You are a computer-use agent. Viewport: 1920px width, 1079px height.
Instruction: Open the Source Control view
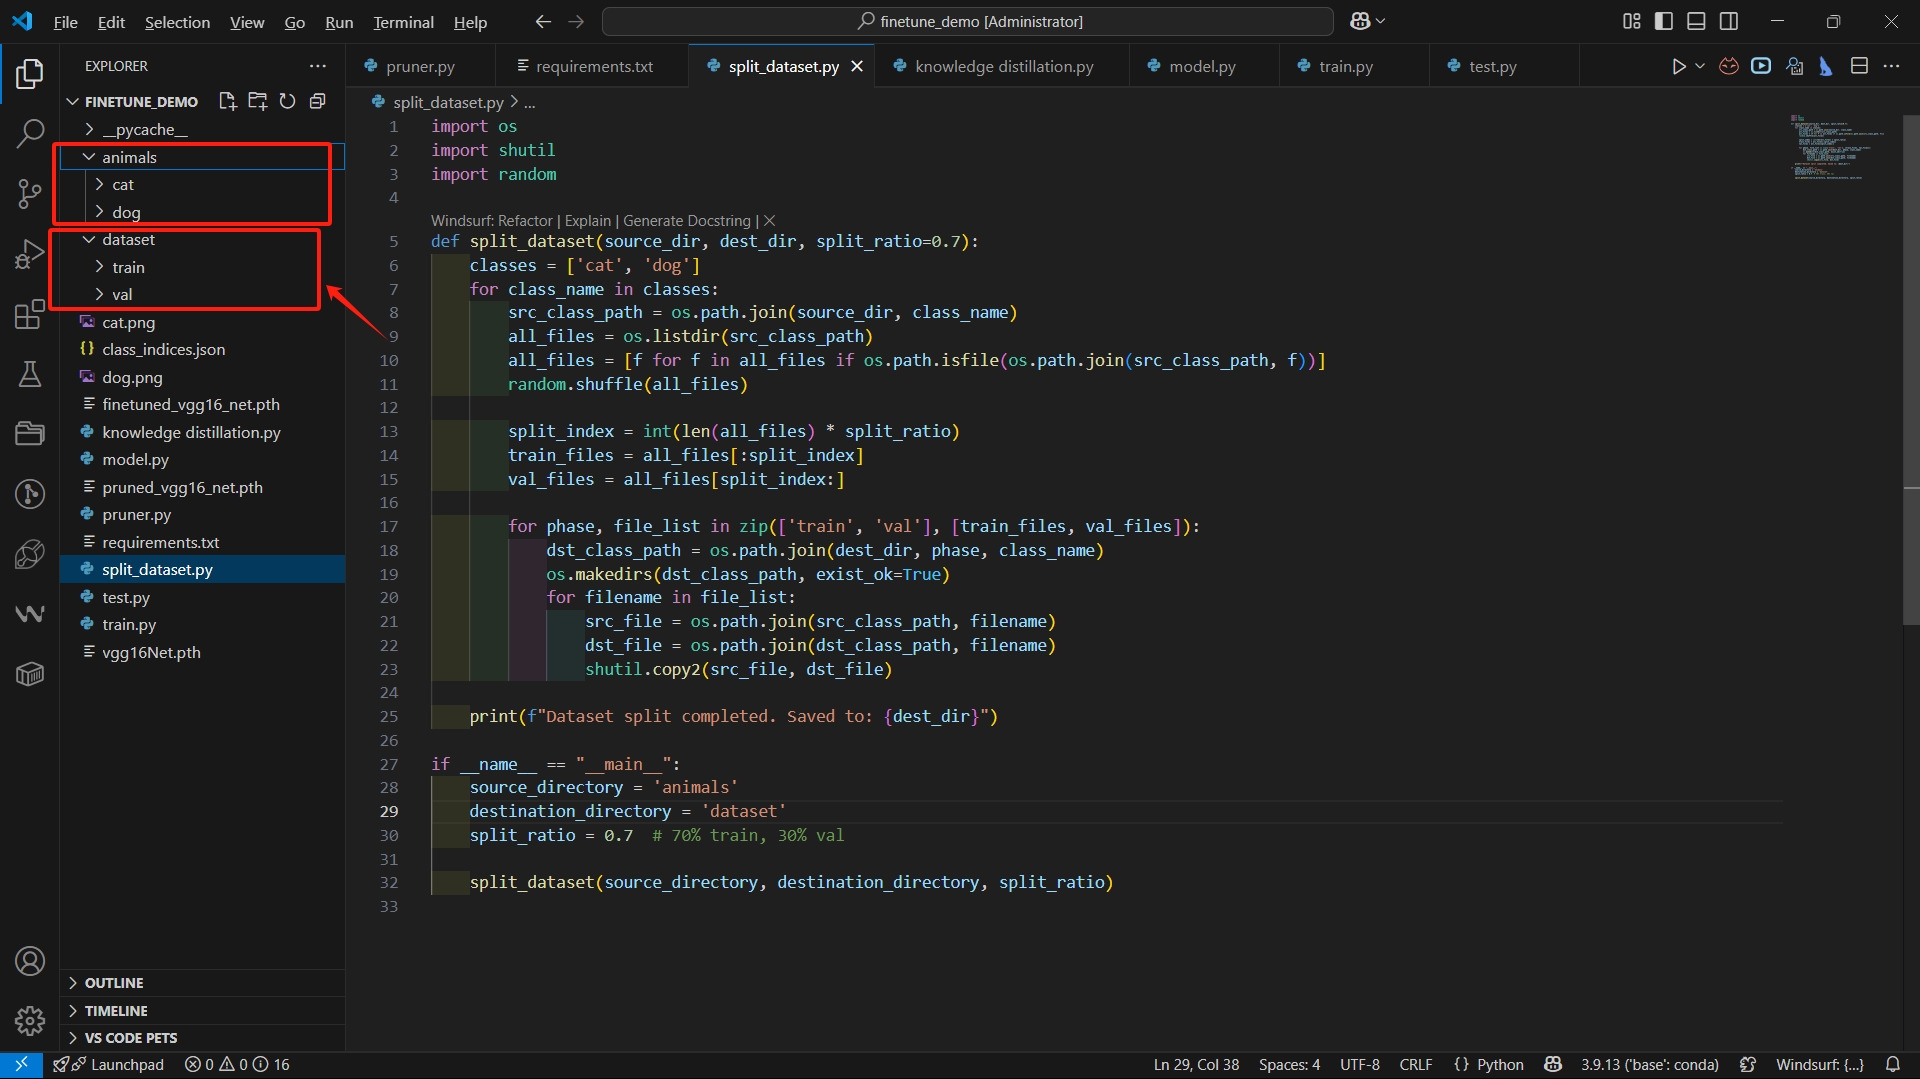[x=30, y=193]
